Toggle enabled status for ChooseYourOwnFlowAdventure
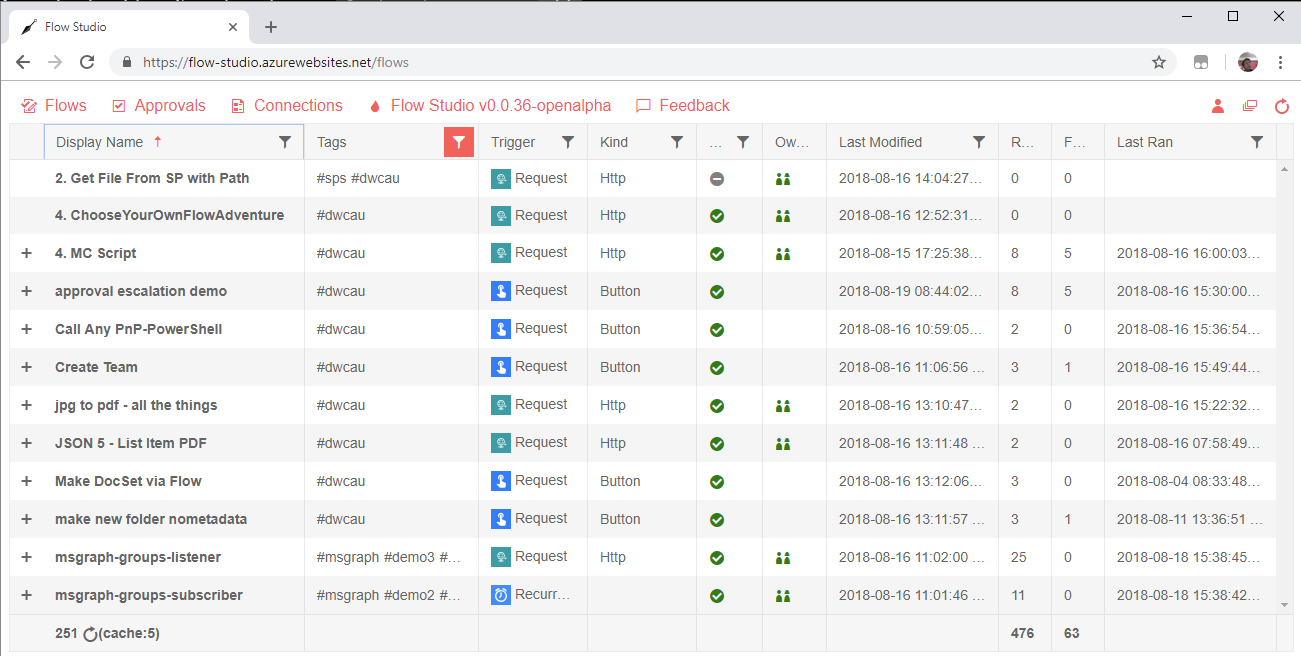1301x656 pixels. coord(716,216)
